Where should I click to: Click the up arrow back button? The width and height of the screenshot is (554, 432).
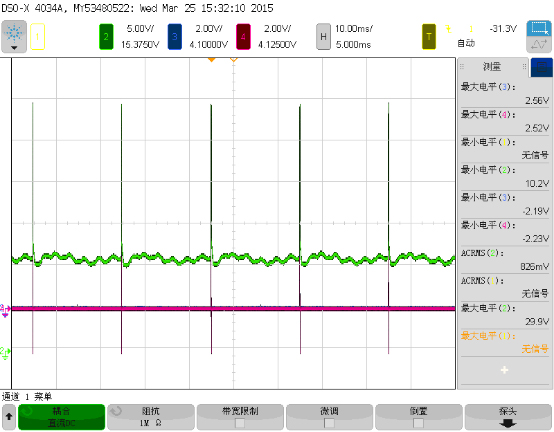tap(9, 417)
